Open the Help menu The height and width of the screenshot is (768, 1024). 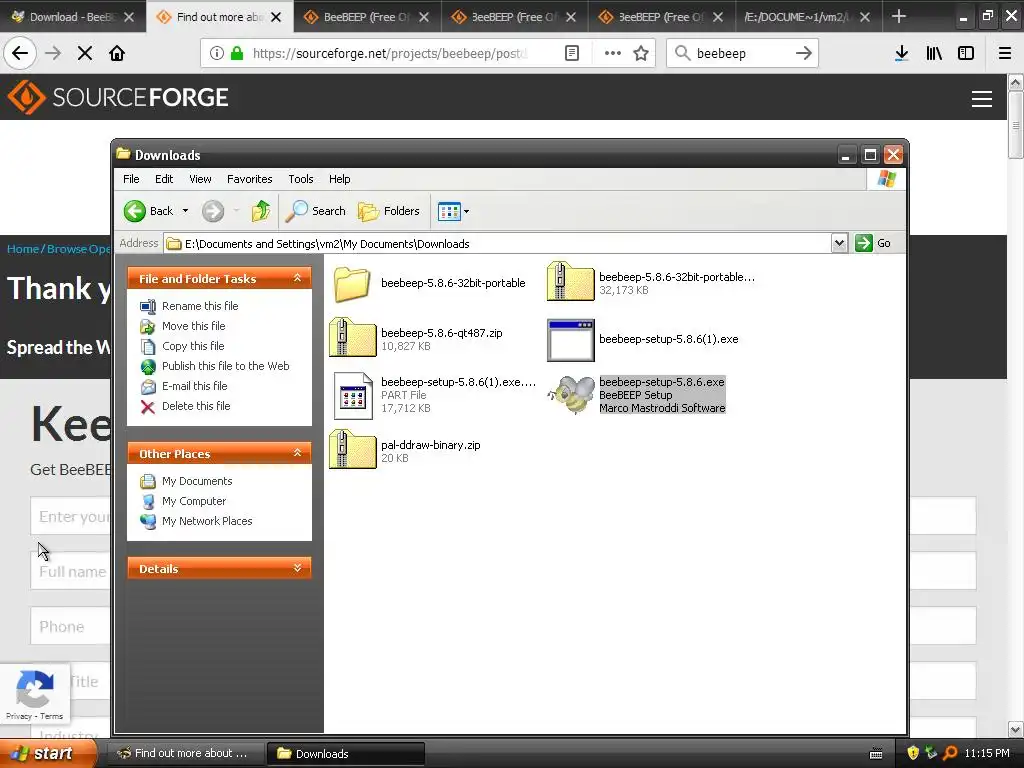(339, 179)
